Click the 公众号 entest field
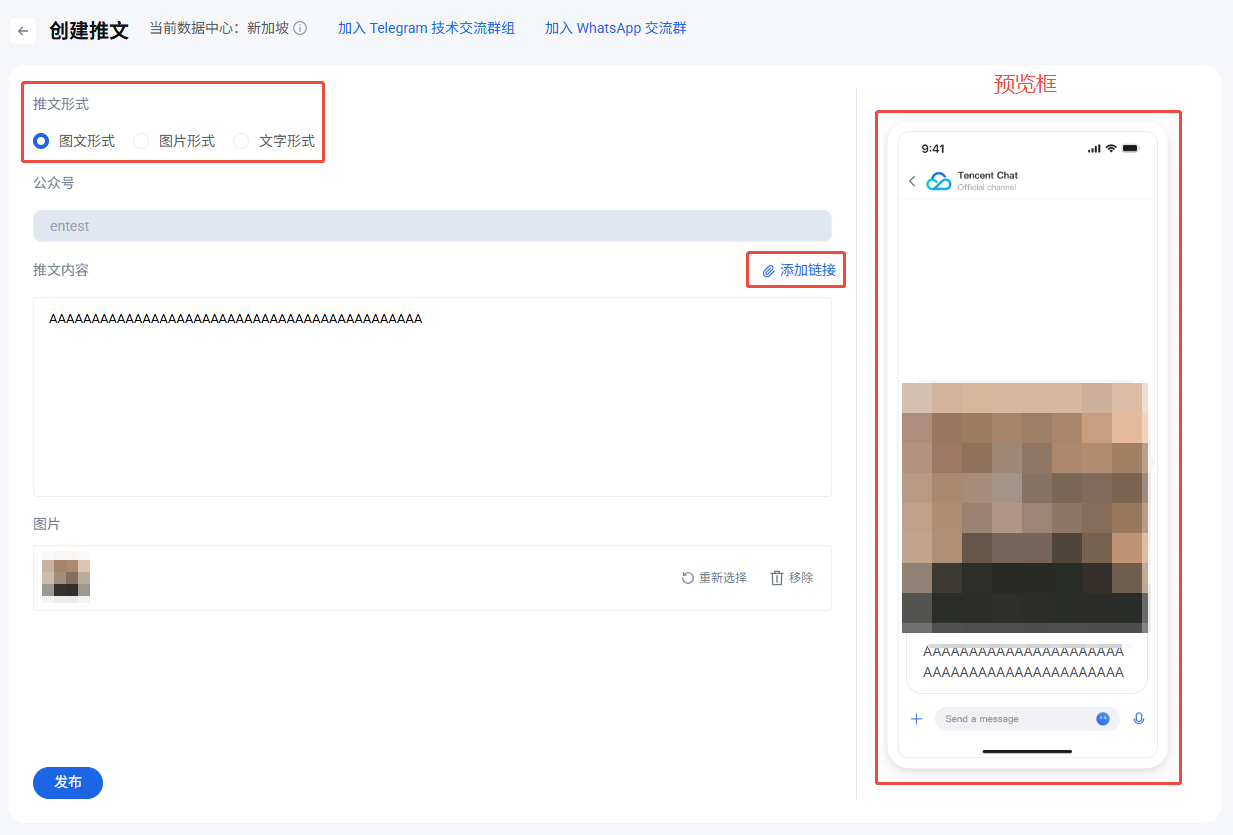The image size is (1233, 835). 432,226
